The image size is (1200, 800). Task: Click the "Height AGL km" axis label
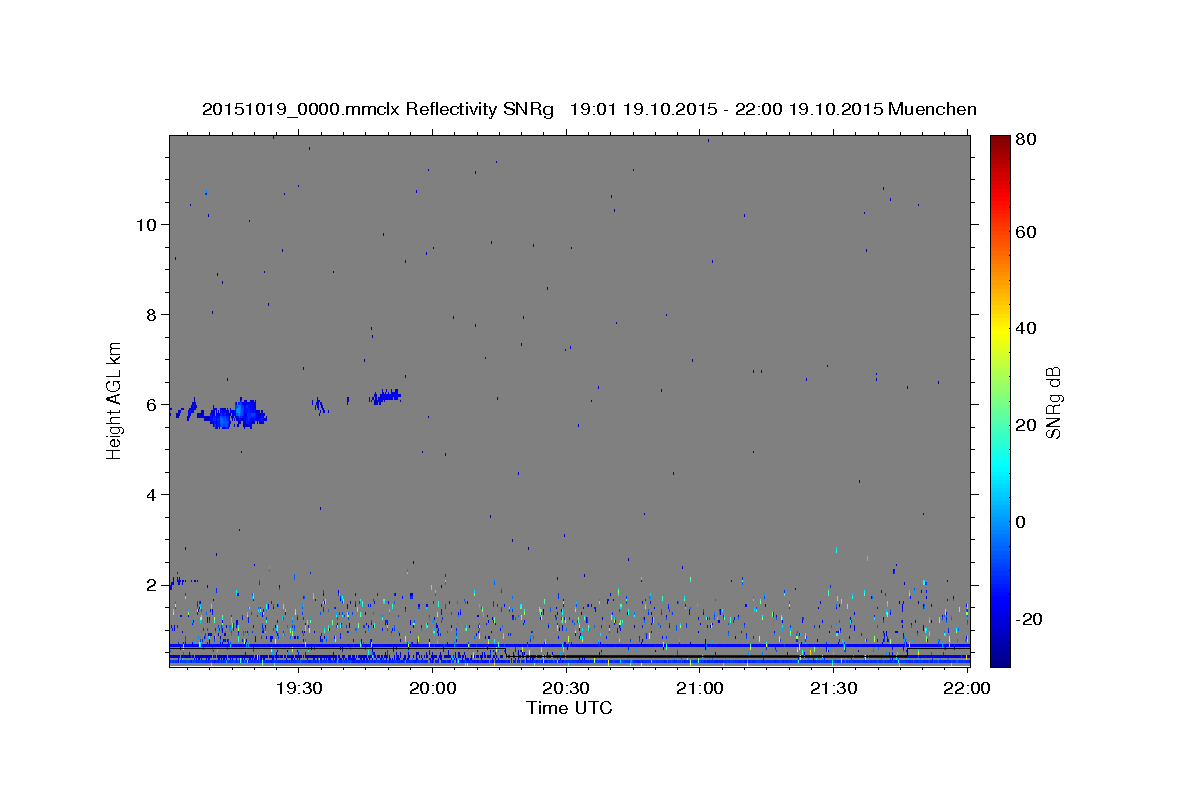pos(115,399)
